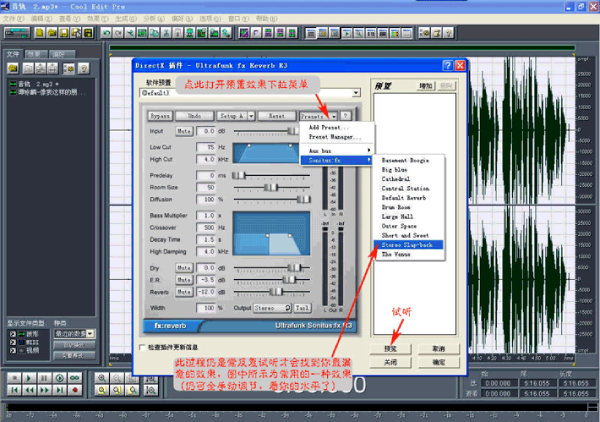Toggle the Mute button for Reverb
Screen dimensions: 600x422
(185, 294)
